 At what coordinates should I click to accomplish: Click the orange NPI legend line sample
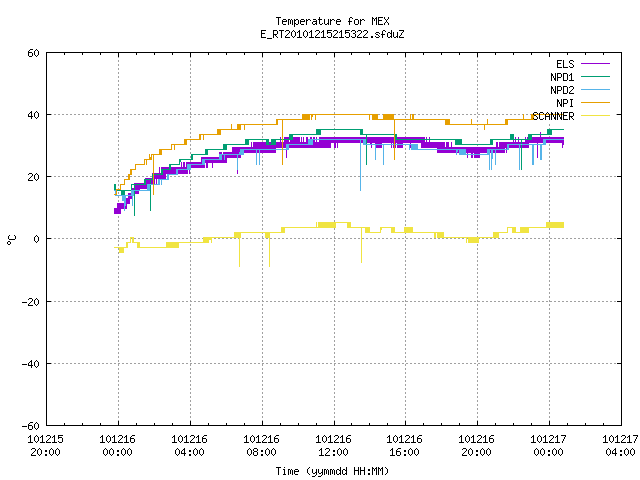coord(595,103)
